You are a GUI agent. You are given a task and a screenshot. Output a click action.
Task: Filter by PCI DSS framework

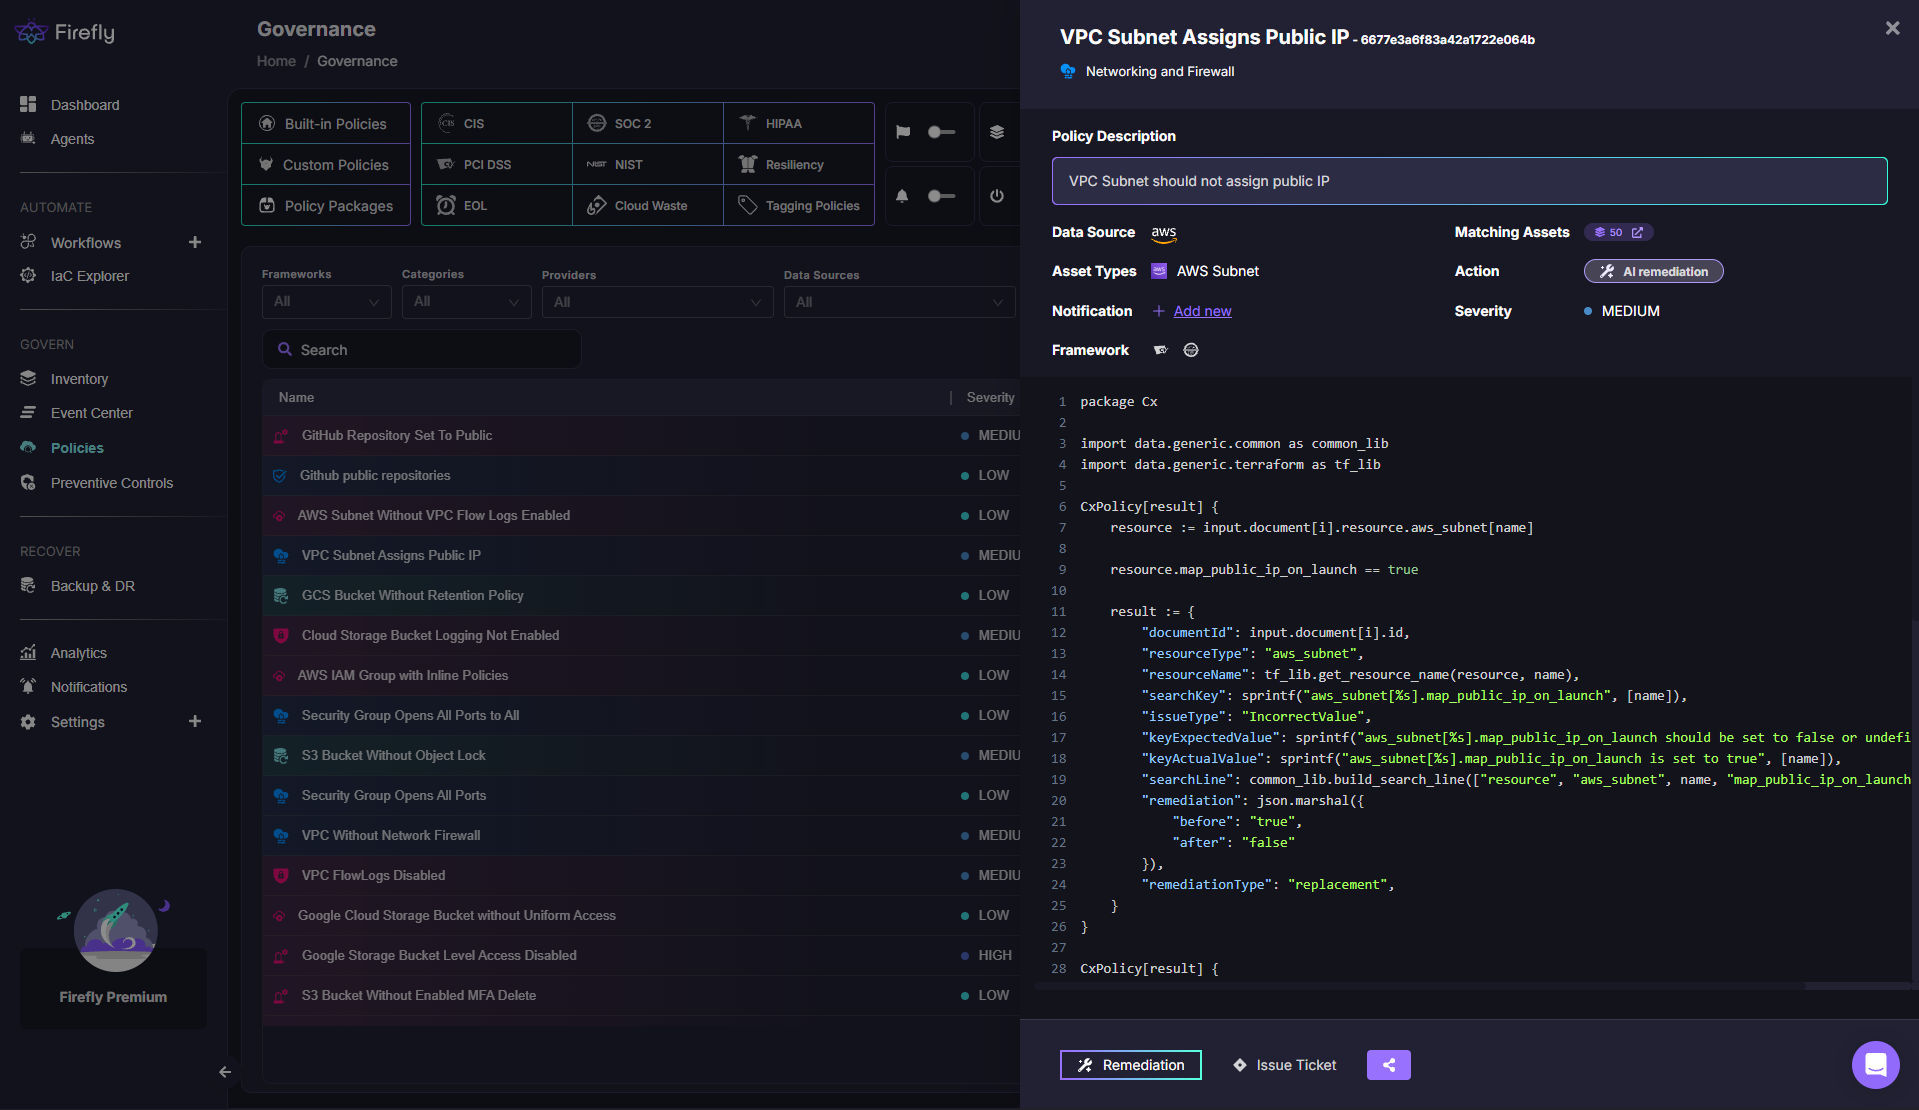coord(497,165)
